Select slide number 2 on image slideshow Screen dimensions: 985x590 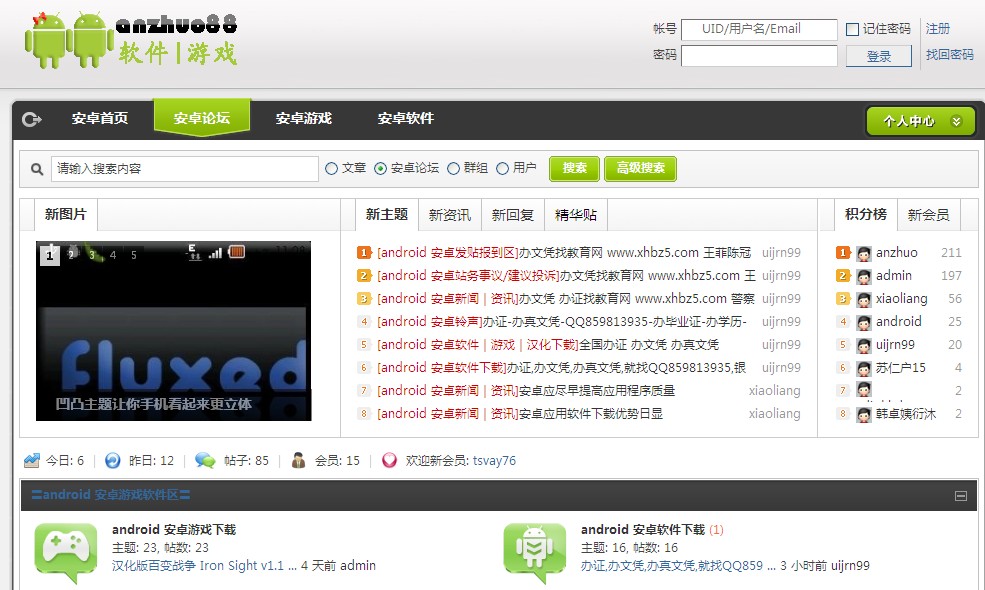[71, 254]
